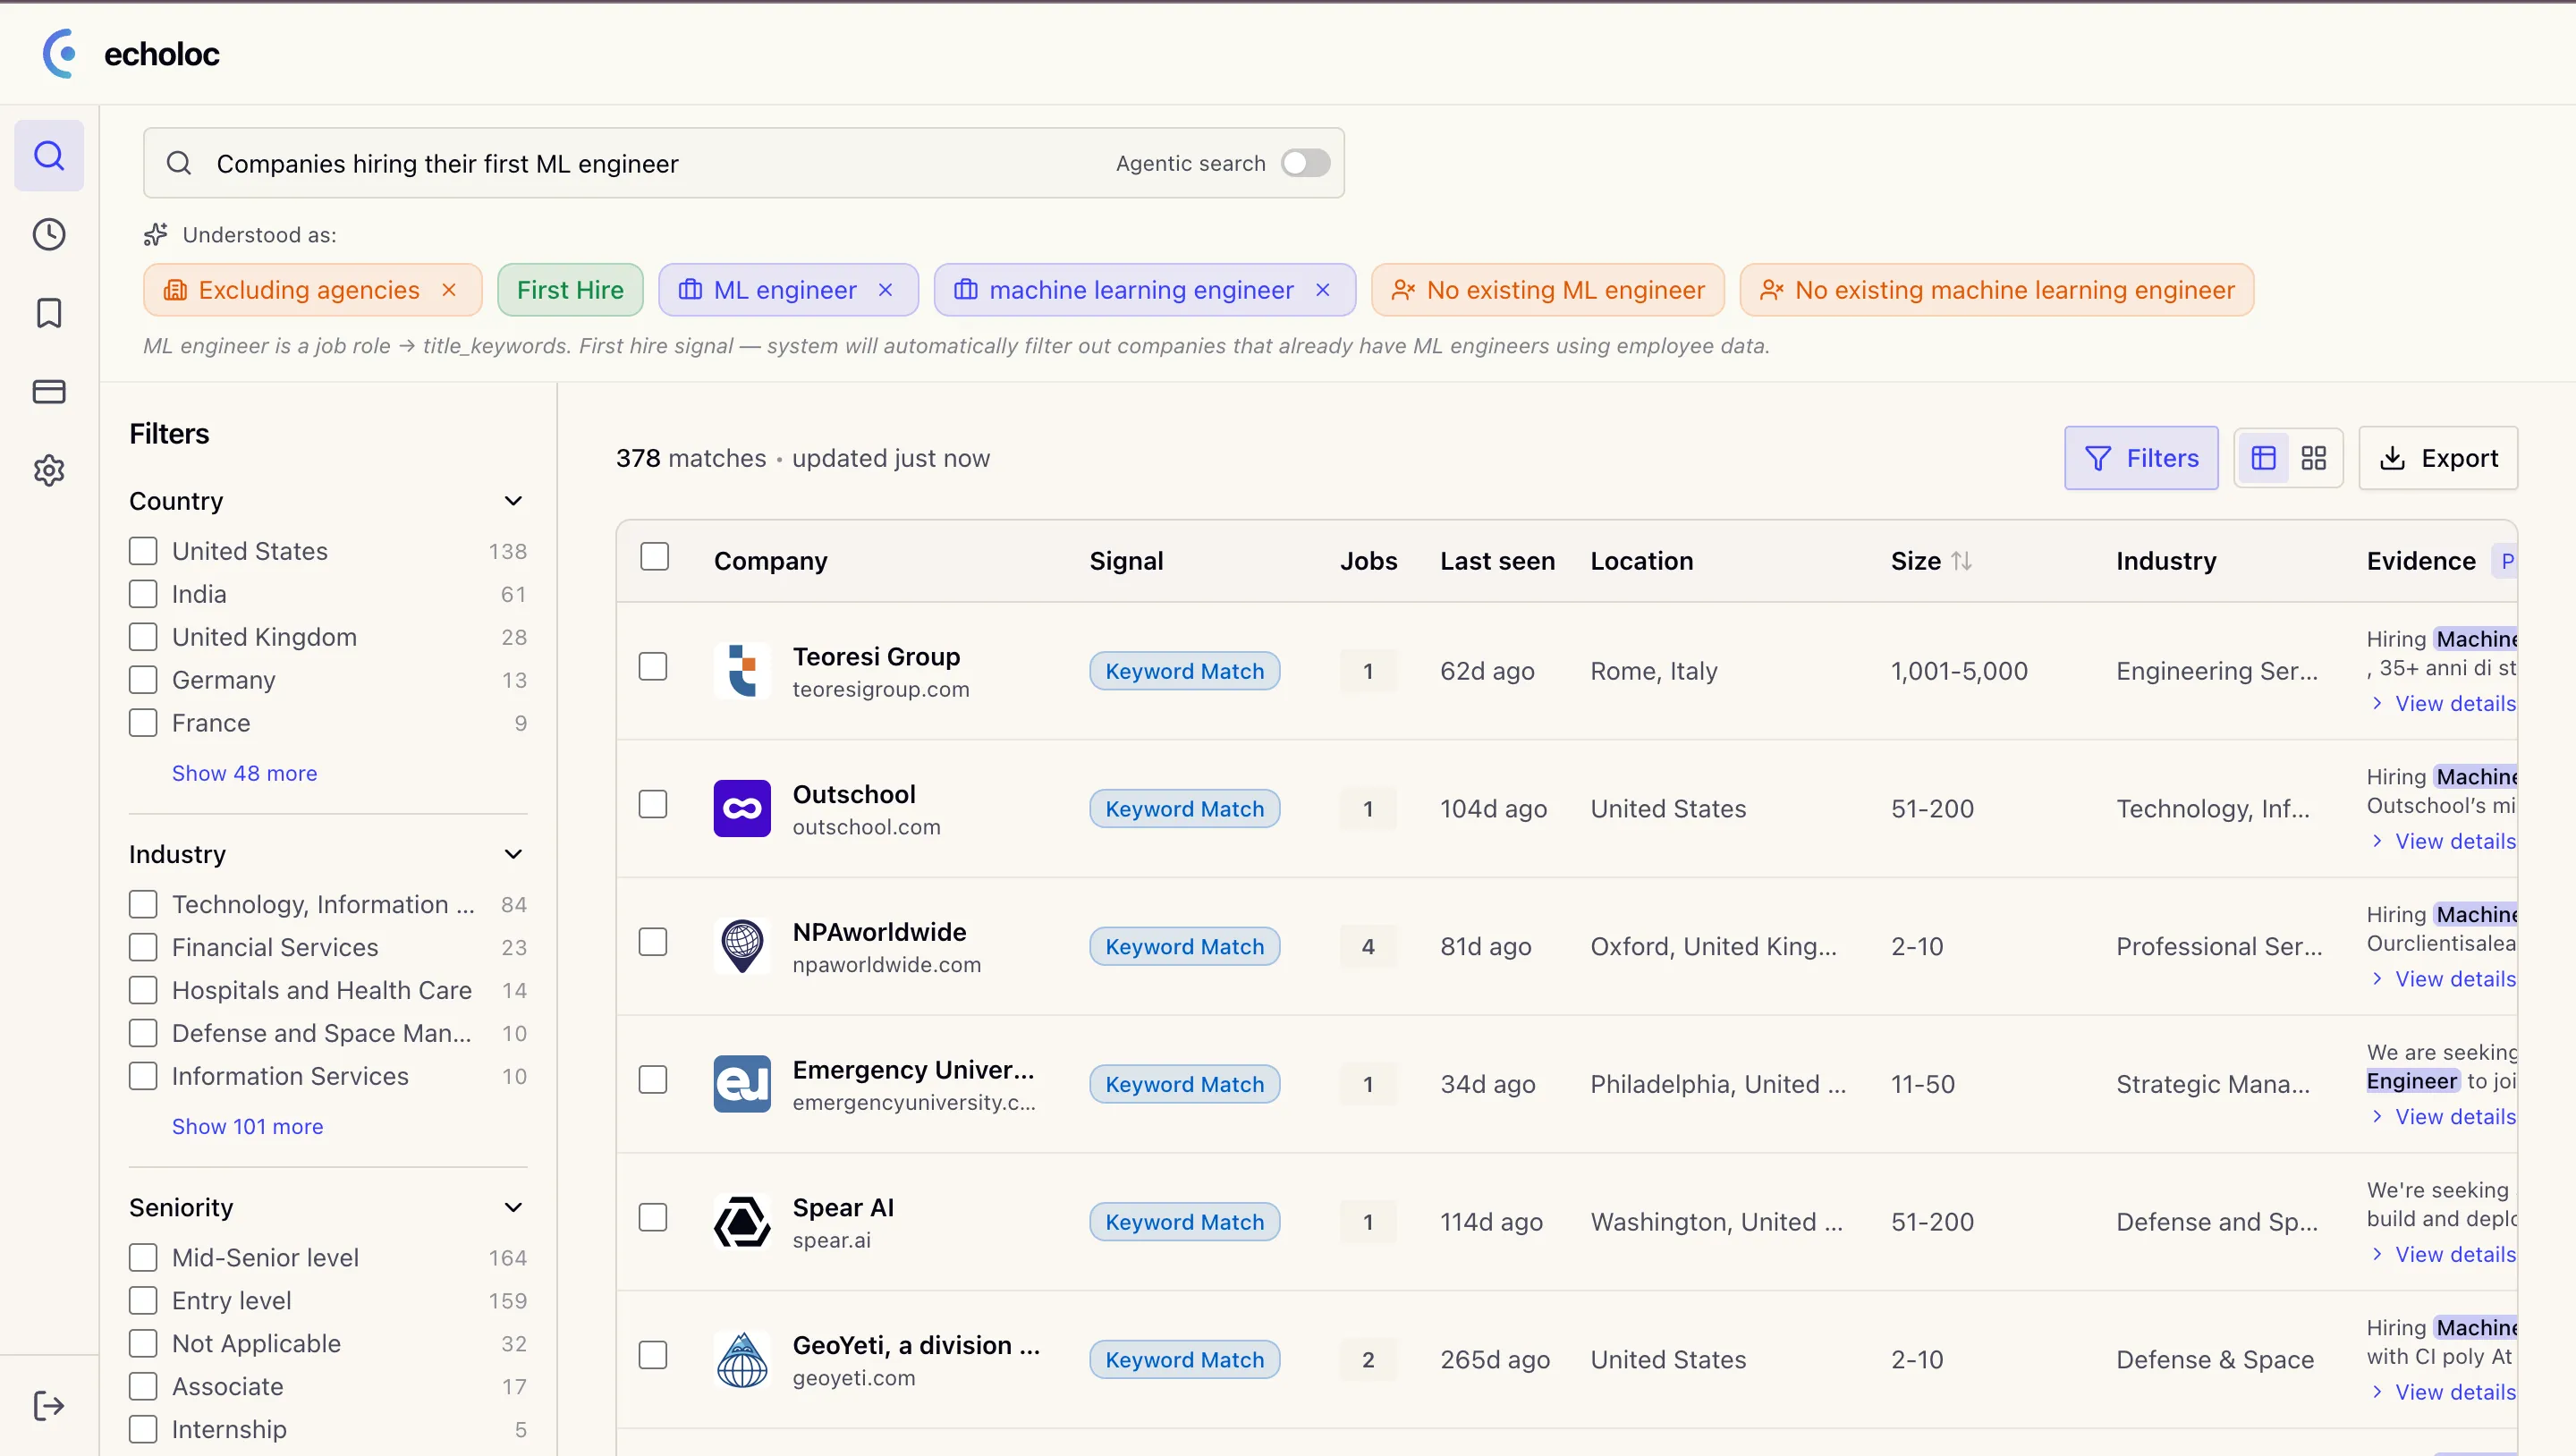Toggle the Agentic search switch

click(x=1305, y=163)
